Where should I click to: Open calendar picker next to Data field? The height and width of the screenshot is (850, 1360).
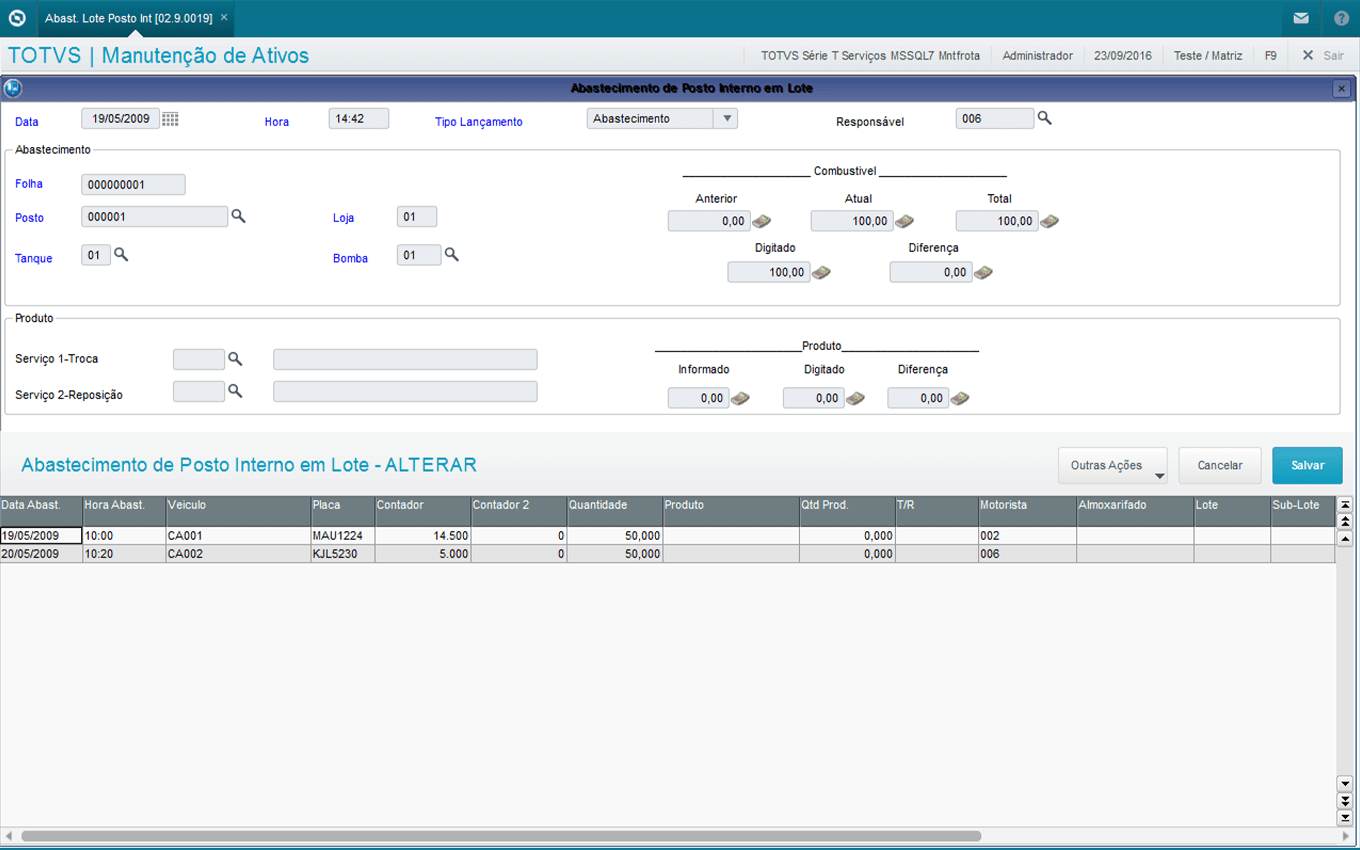[x=170, y=119]
